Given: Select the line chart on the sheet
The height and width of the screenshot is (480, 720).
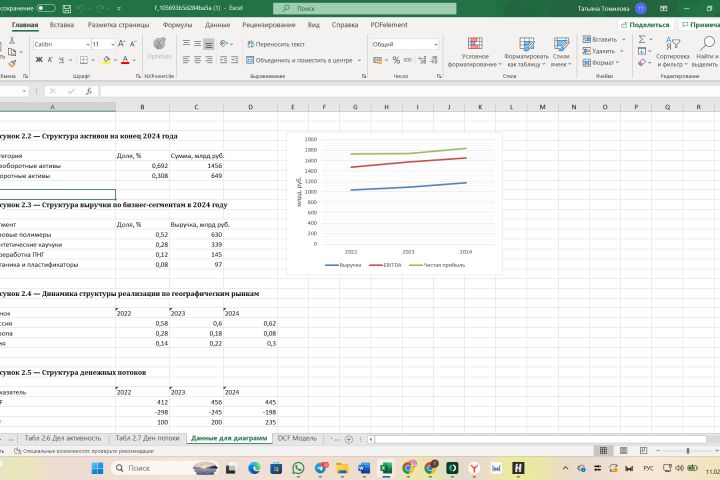Looking at the screenshot, I should click(394, 203).
